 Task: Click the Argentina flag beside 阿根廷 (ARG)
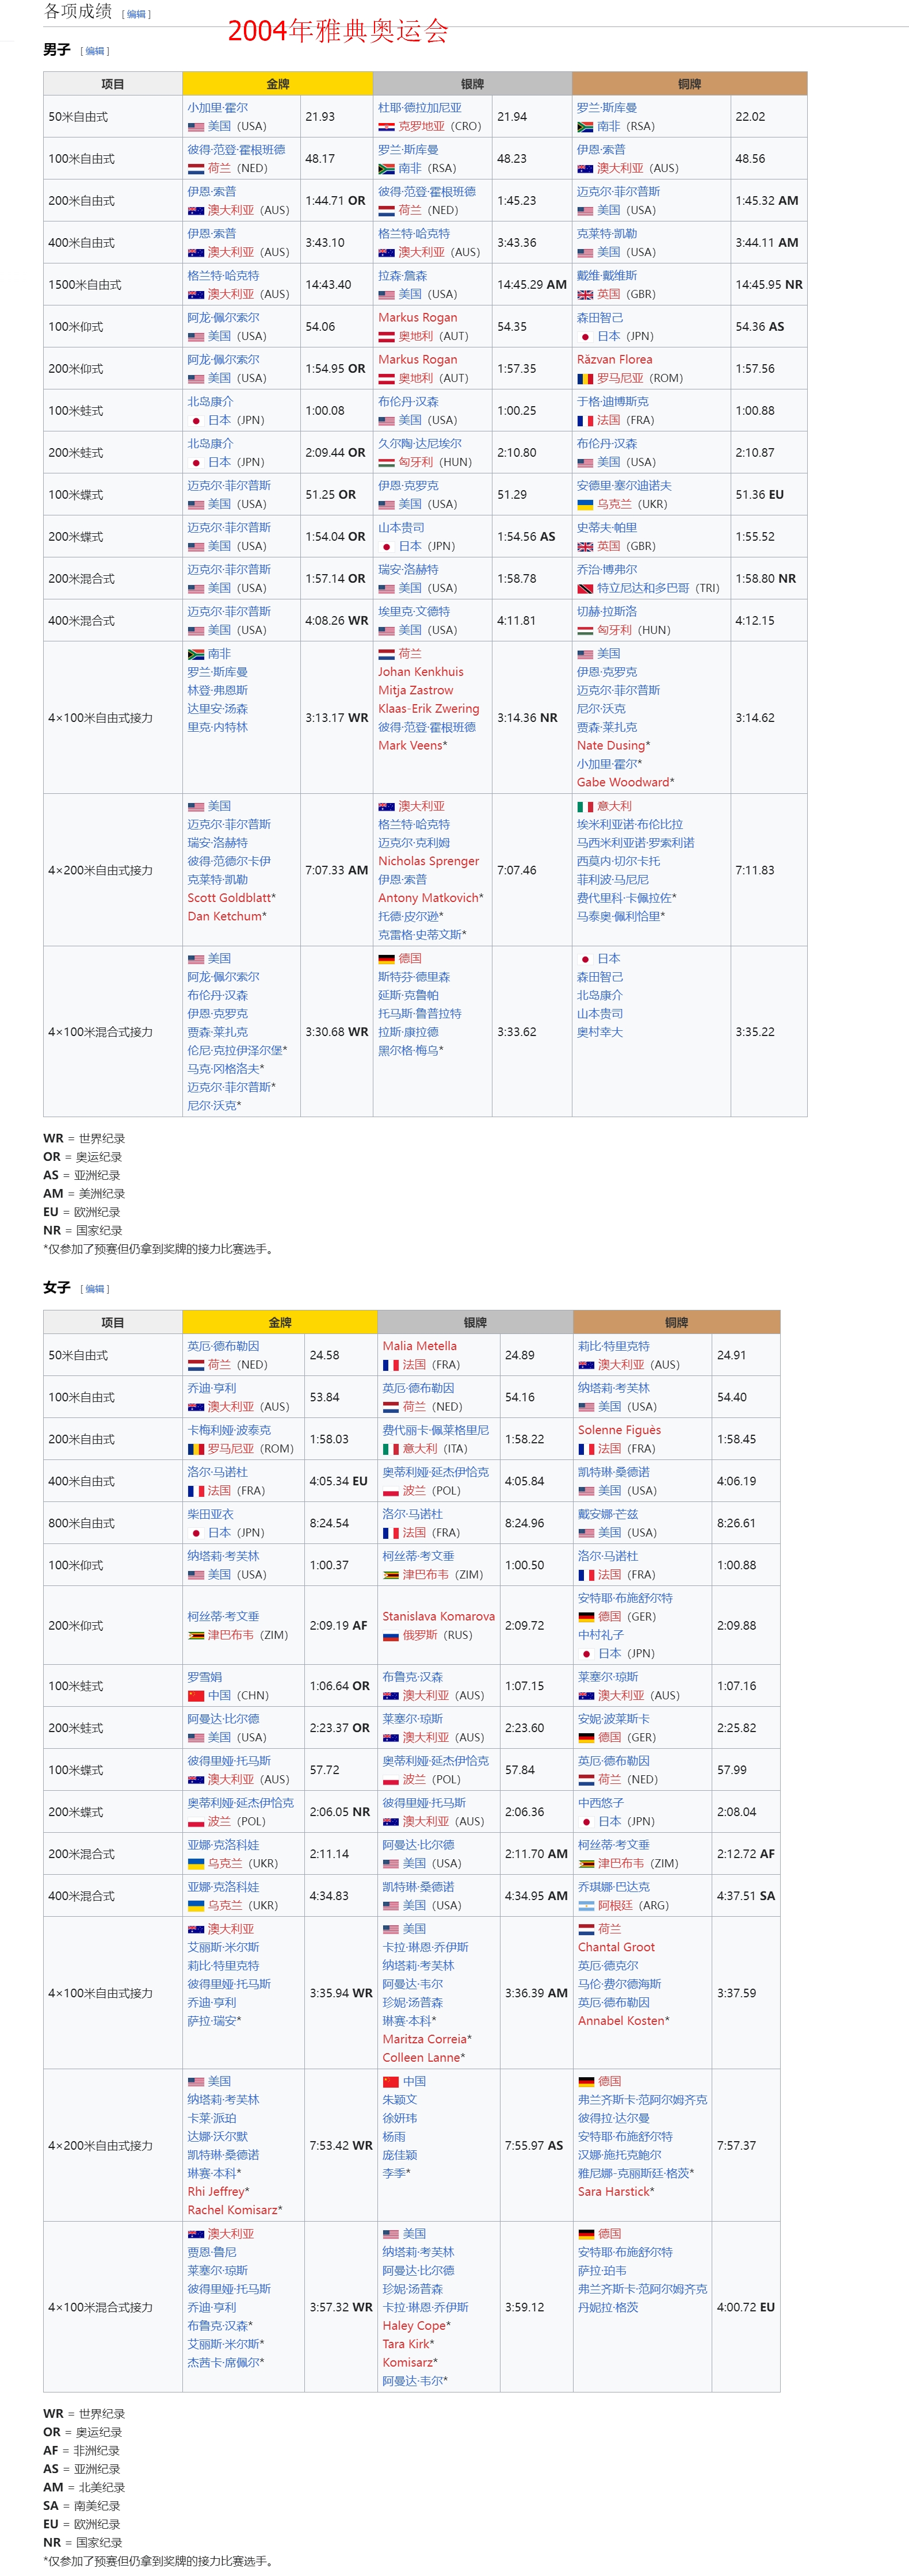586,1906
